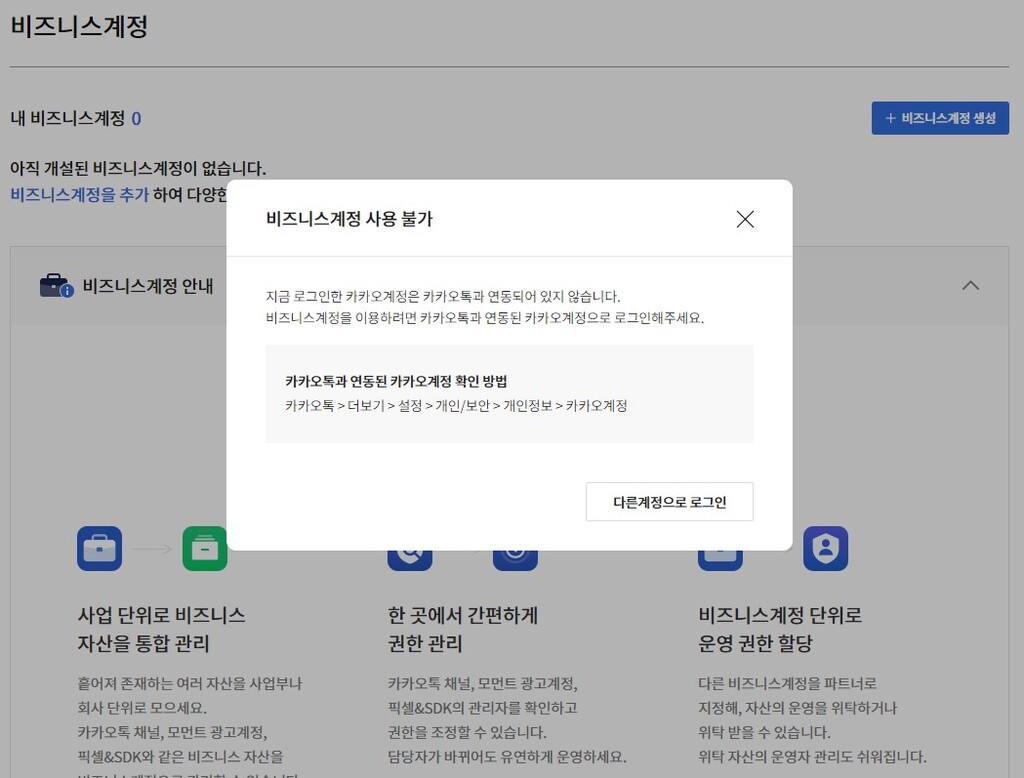The image size is (1024, 778).
Task: Click the 내 비즈니스계정 count 0
Action: 136,119
